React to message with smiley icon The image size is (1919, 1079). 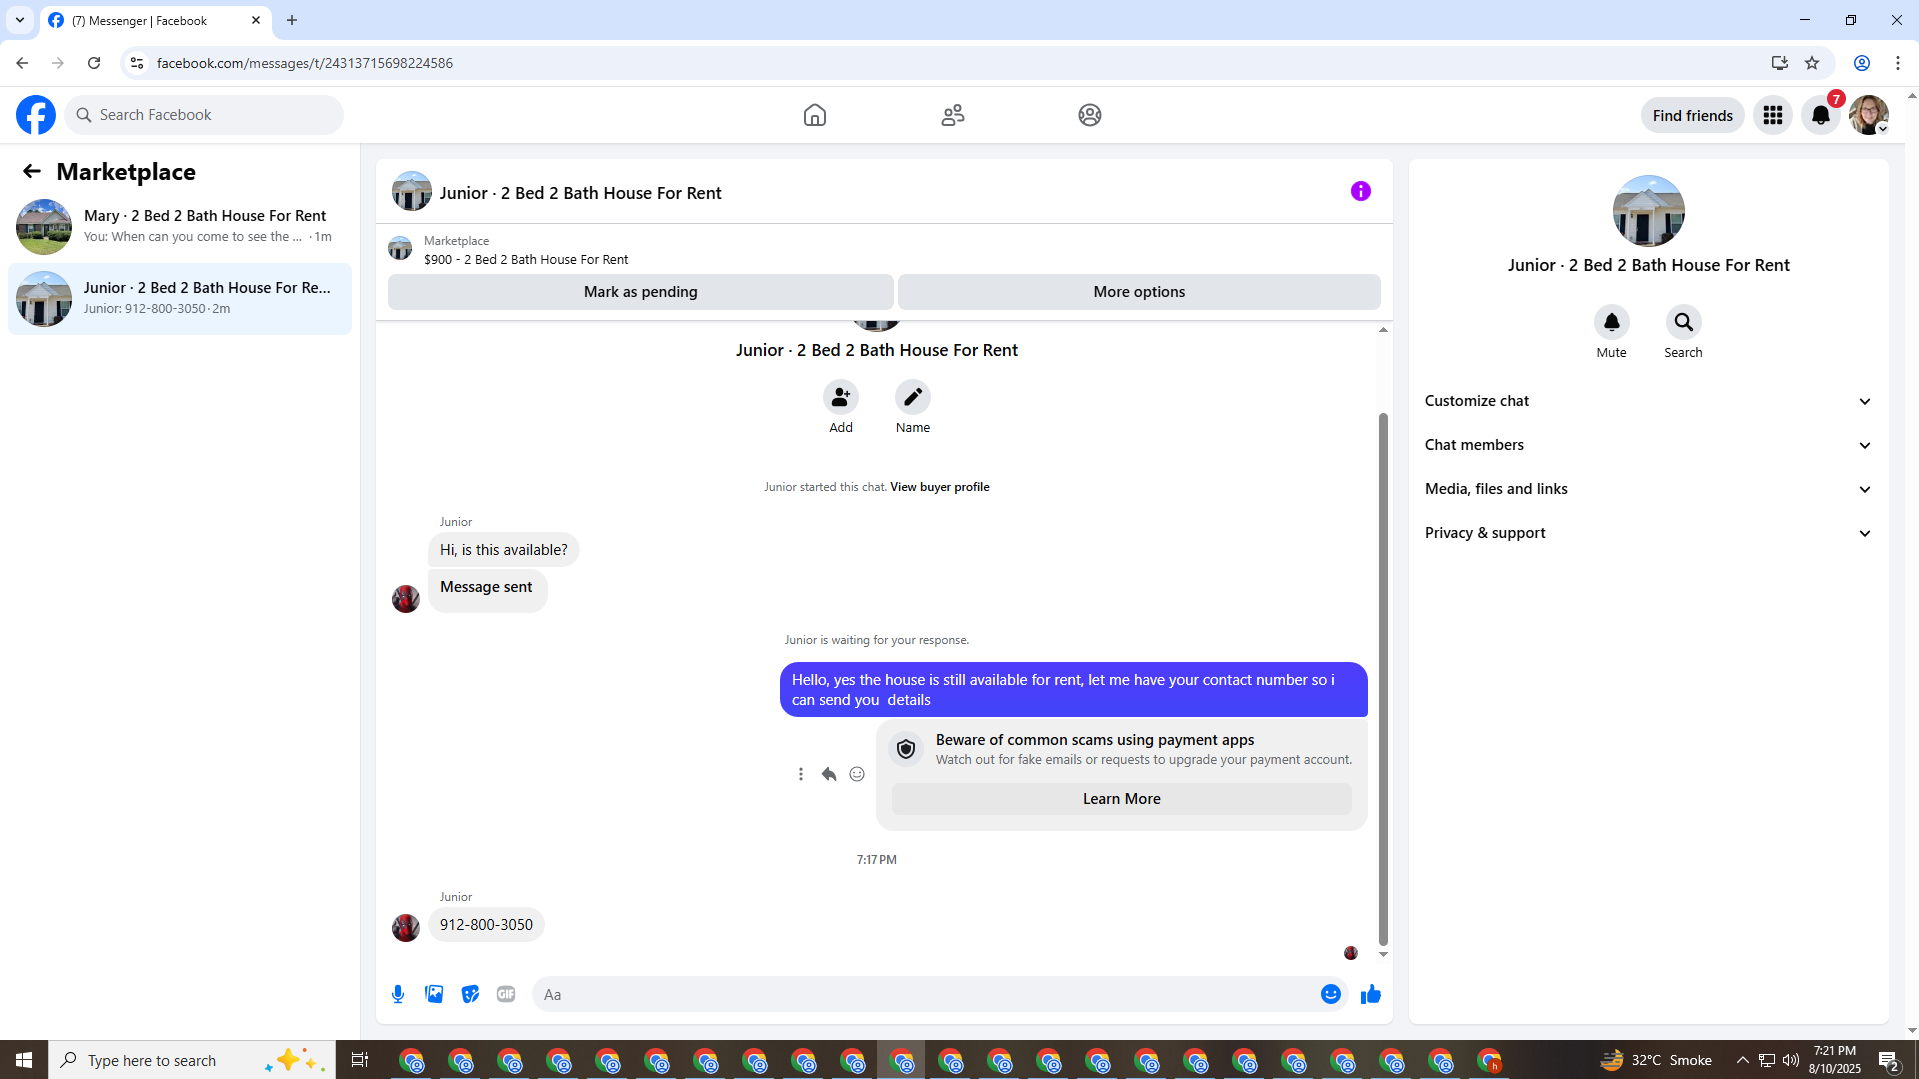pos(857,774)
